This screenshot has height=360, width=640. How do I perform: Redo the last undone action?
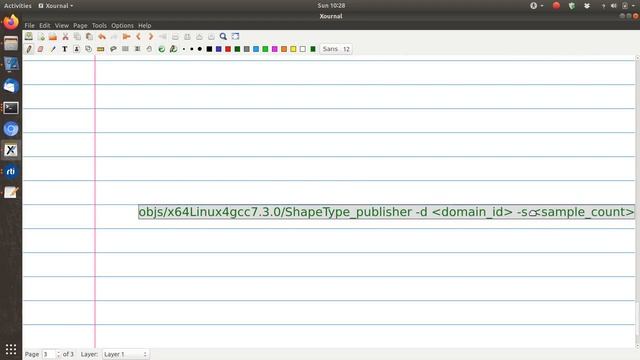pos(114,36)
